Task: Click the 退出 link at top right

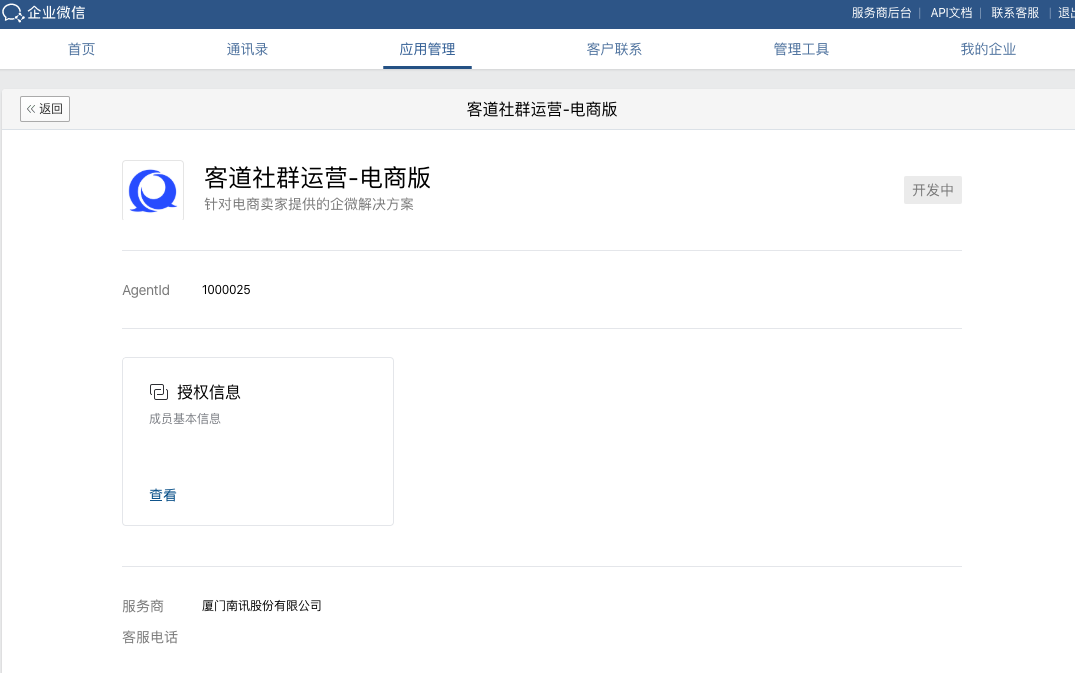Action: tap(1067, 13)
